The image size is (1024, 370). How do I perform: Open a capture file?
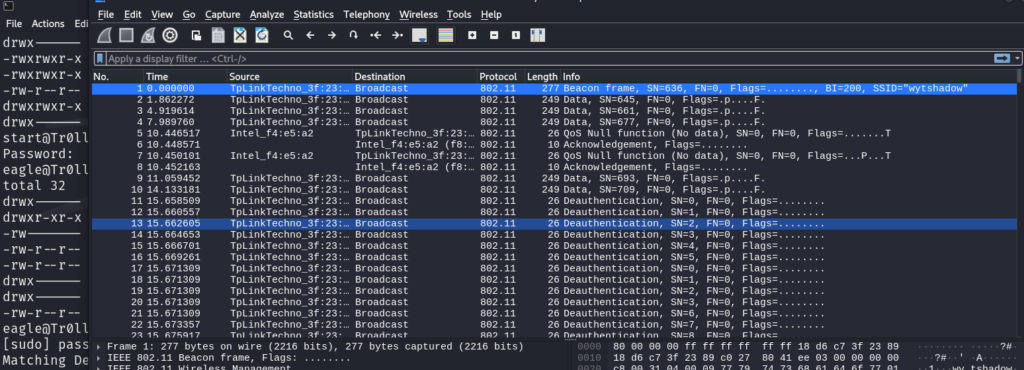point(196,35)
